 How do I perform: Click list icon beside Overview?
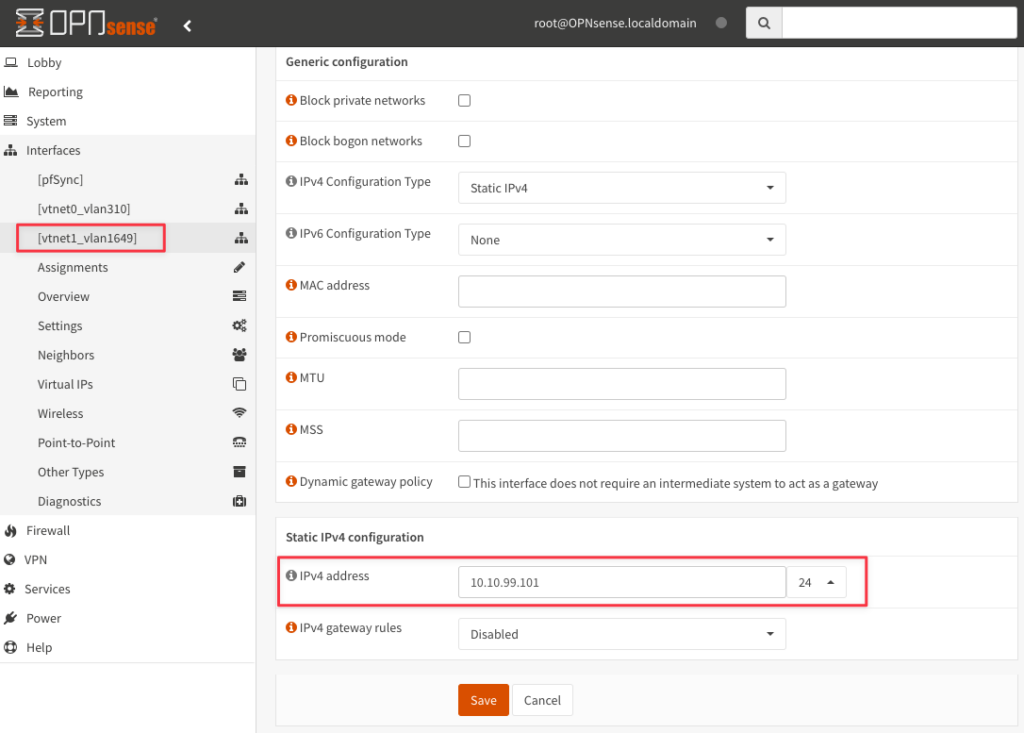240,296
